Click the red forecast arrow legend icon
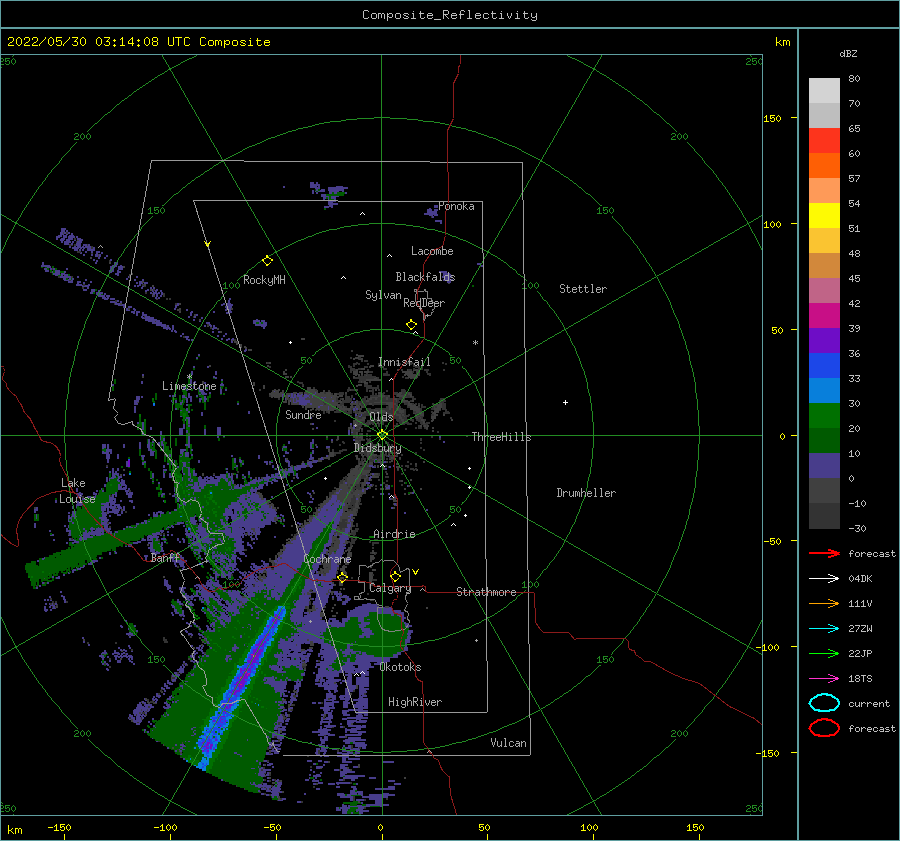The height and width of the screenshot is (841, 900). tap(824, 553)
